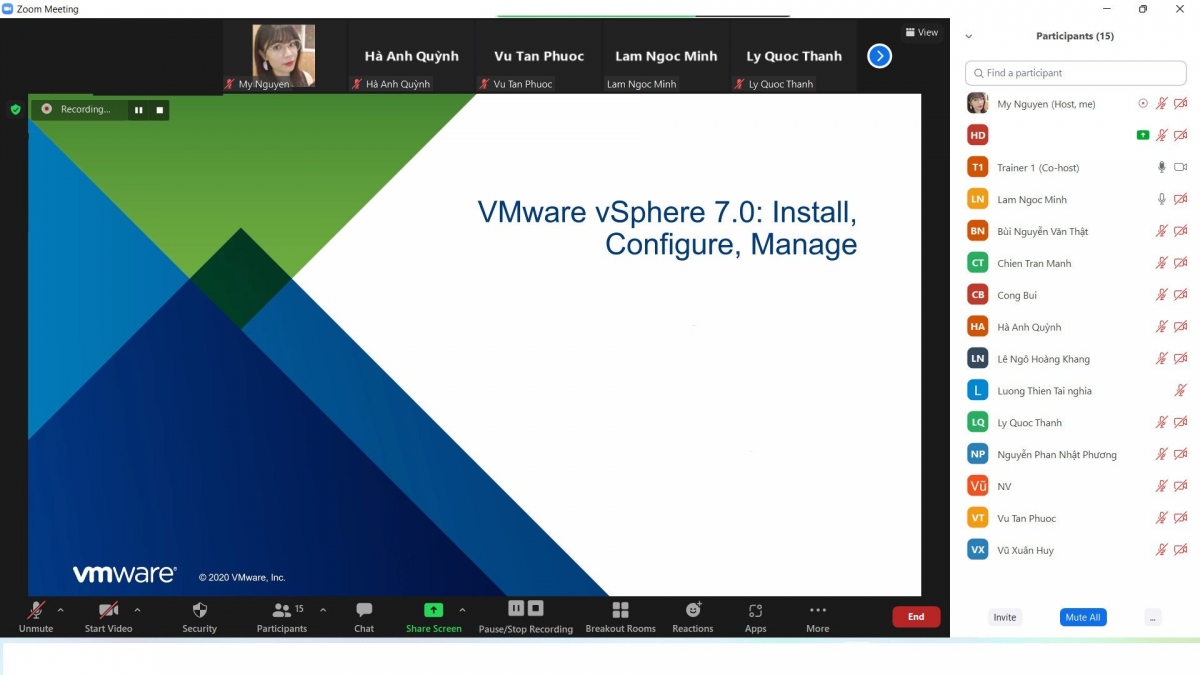The width and height of the screenshot is (1200, 675).
Task: Click My Nguyen's muted microphone icon
Action: tap(1161, 104)
